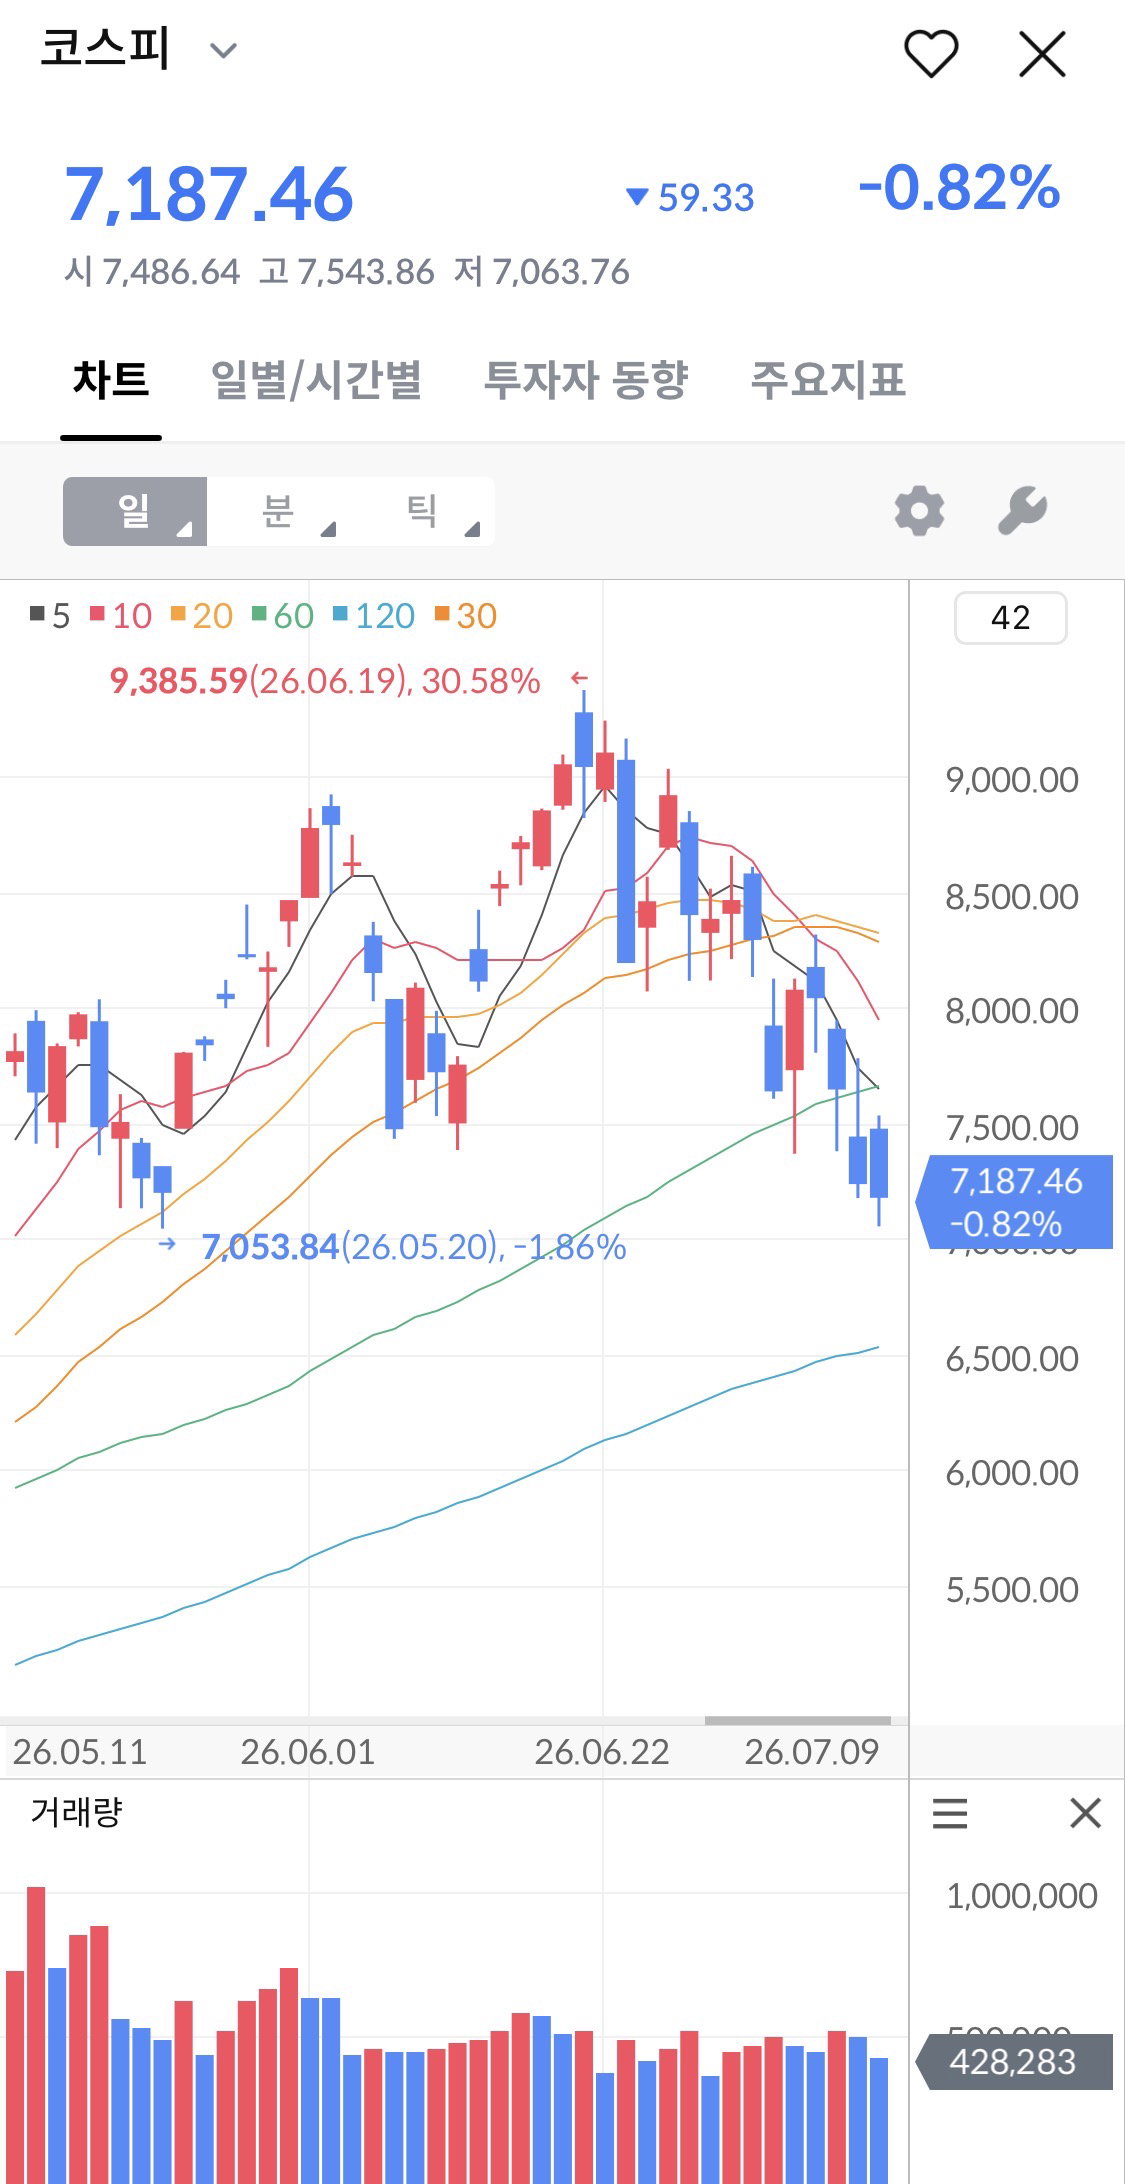This screenshot has height=2184, width=1125.
Task: Toggle the 60-day moving average legend
Action: coord(283,615)
